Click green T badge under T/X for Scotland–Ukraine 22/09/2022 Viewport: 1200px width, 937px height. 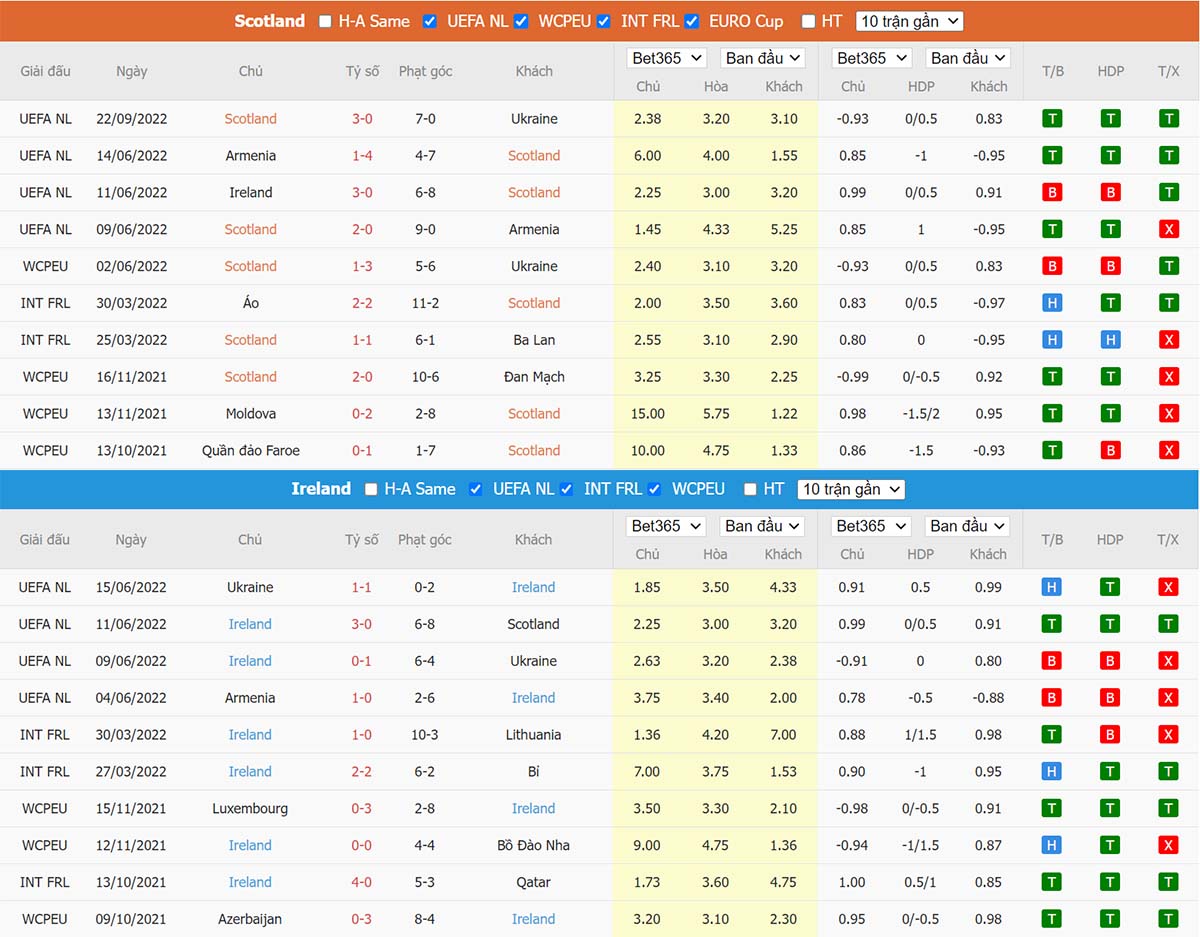(x=1168, y=119)
